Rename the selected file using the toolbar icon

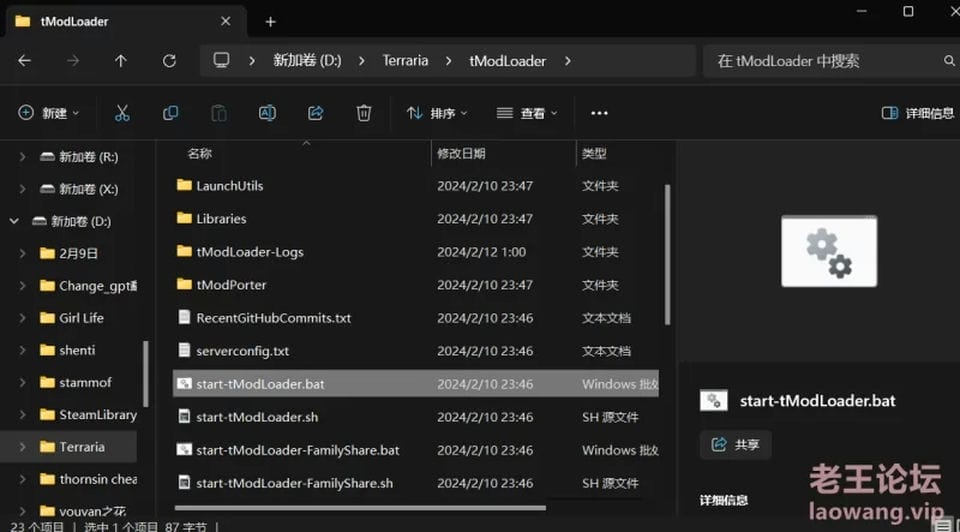pos(268,113)
